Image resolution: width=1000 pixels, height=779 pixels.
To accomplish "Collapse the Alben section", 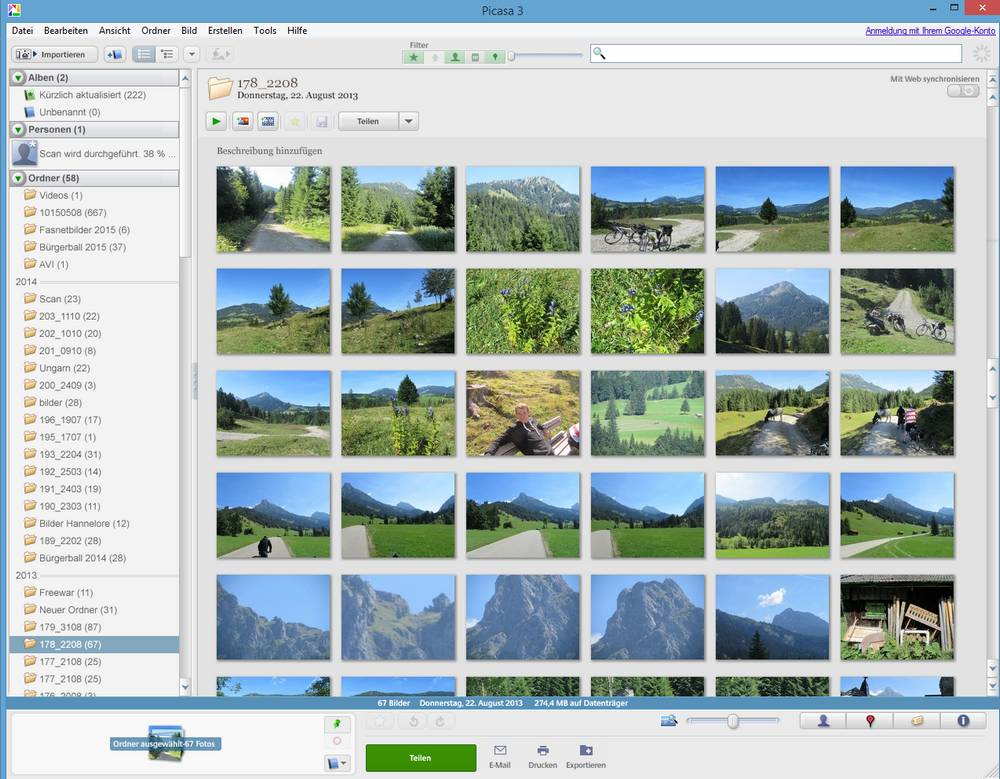I will pyautogui.click(x=19, y=77).
